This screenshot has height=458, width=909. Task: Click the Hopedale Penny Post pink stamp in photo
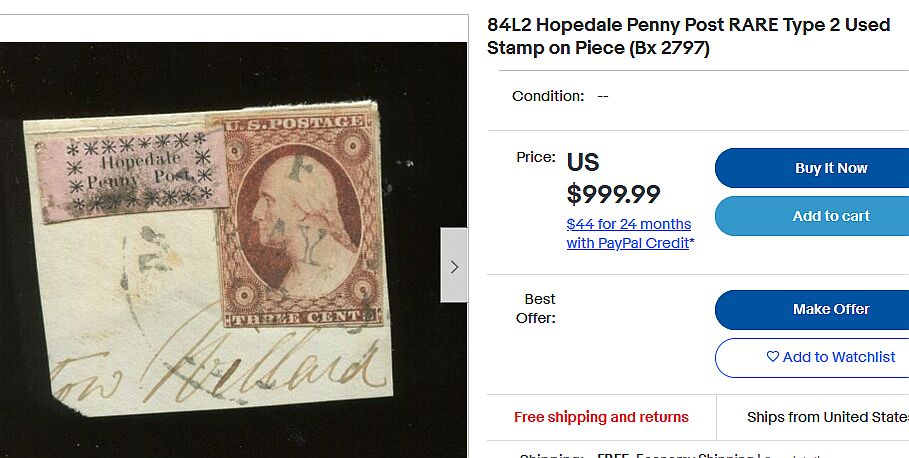click(132, 174)
